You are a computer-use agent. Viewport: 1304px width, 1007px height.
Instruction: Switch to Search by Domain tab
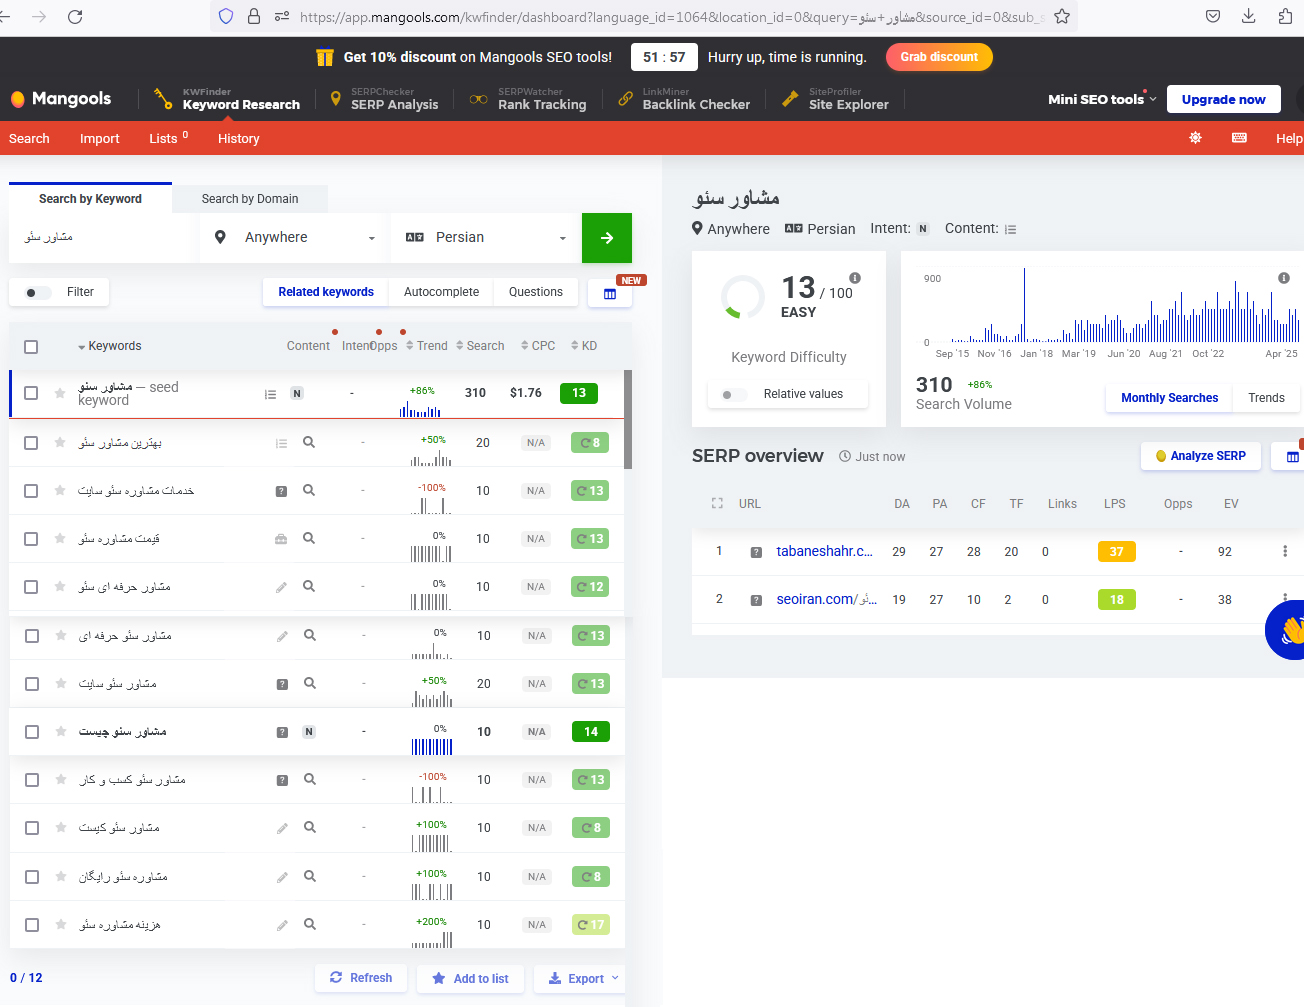(250, 199)
